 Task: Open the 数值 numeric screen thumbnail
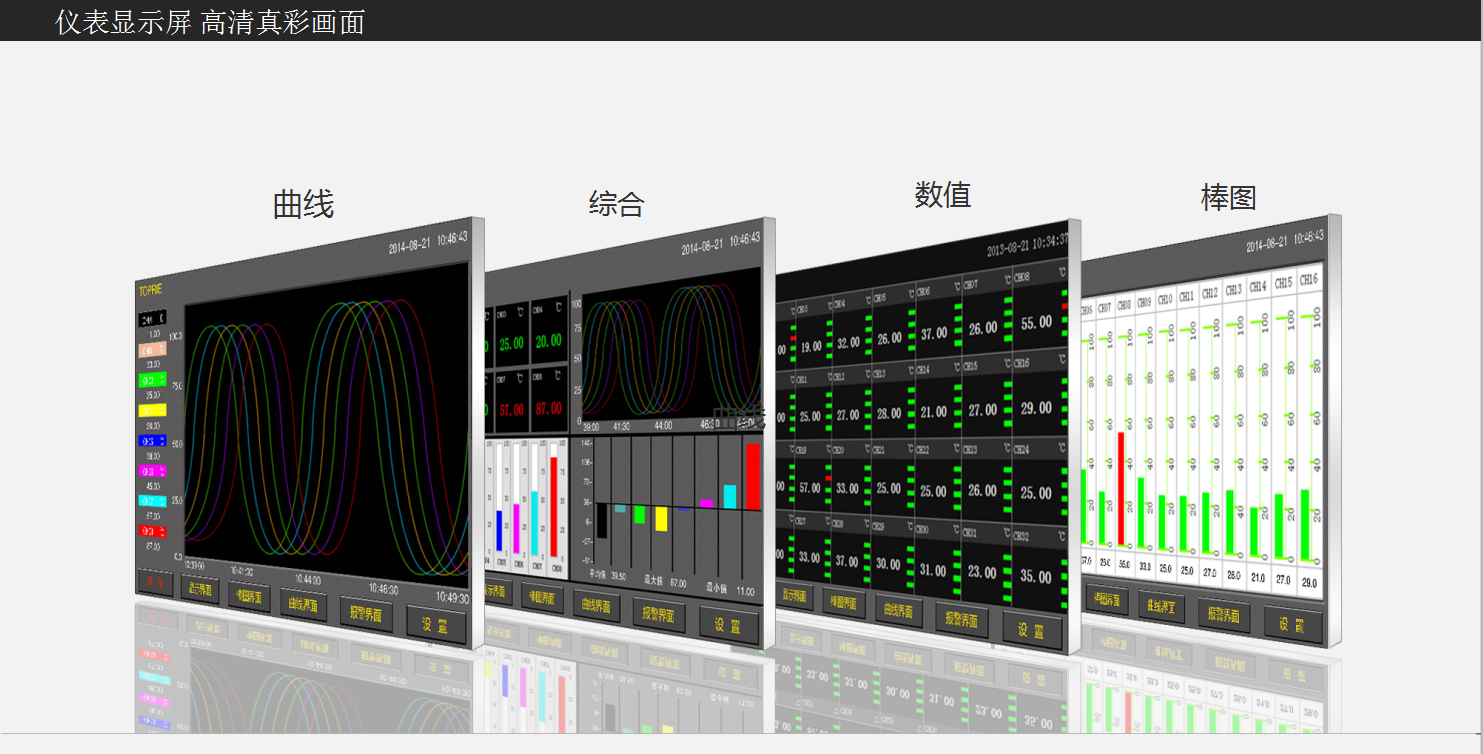(x=928, y=436)
